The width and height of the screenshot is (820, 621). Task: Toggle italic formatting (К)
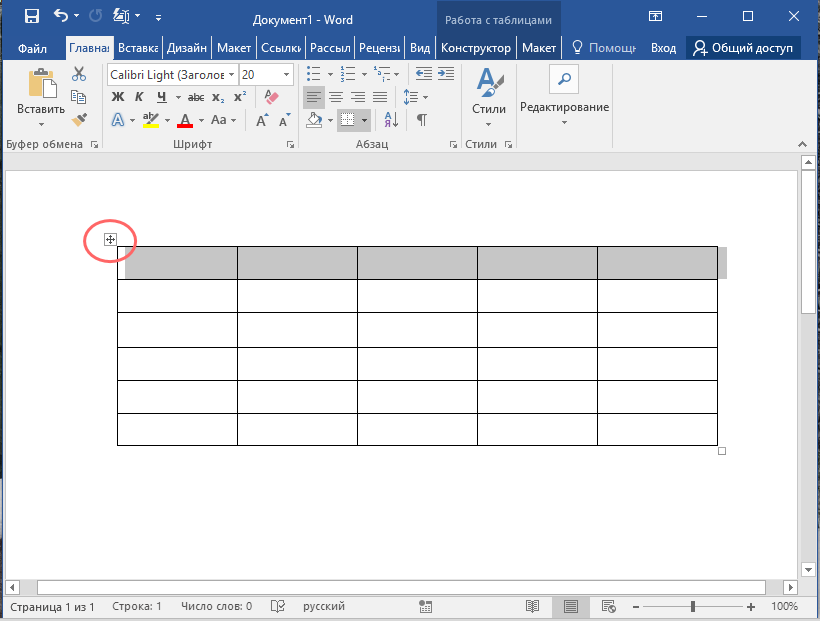click(x=139, y=97)
